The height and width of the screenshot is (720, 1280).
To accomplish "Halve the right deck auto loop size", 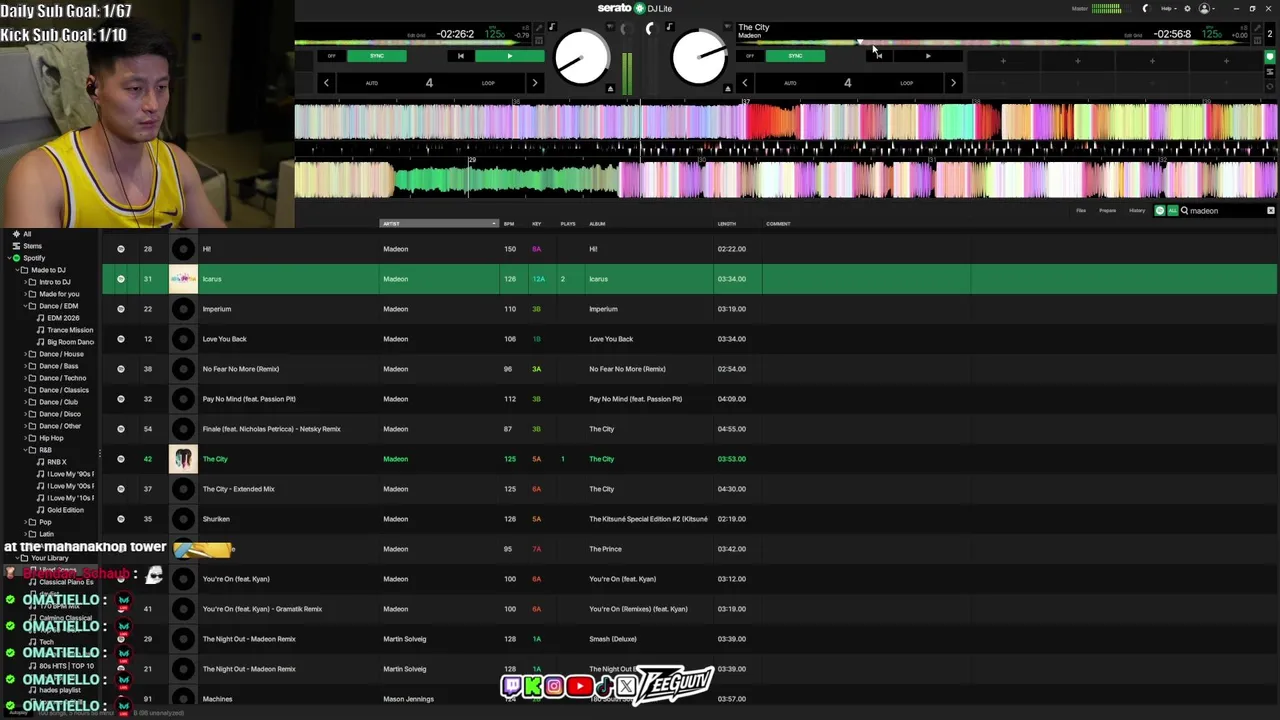I will click(744, 83).
